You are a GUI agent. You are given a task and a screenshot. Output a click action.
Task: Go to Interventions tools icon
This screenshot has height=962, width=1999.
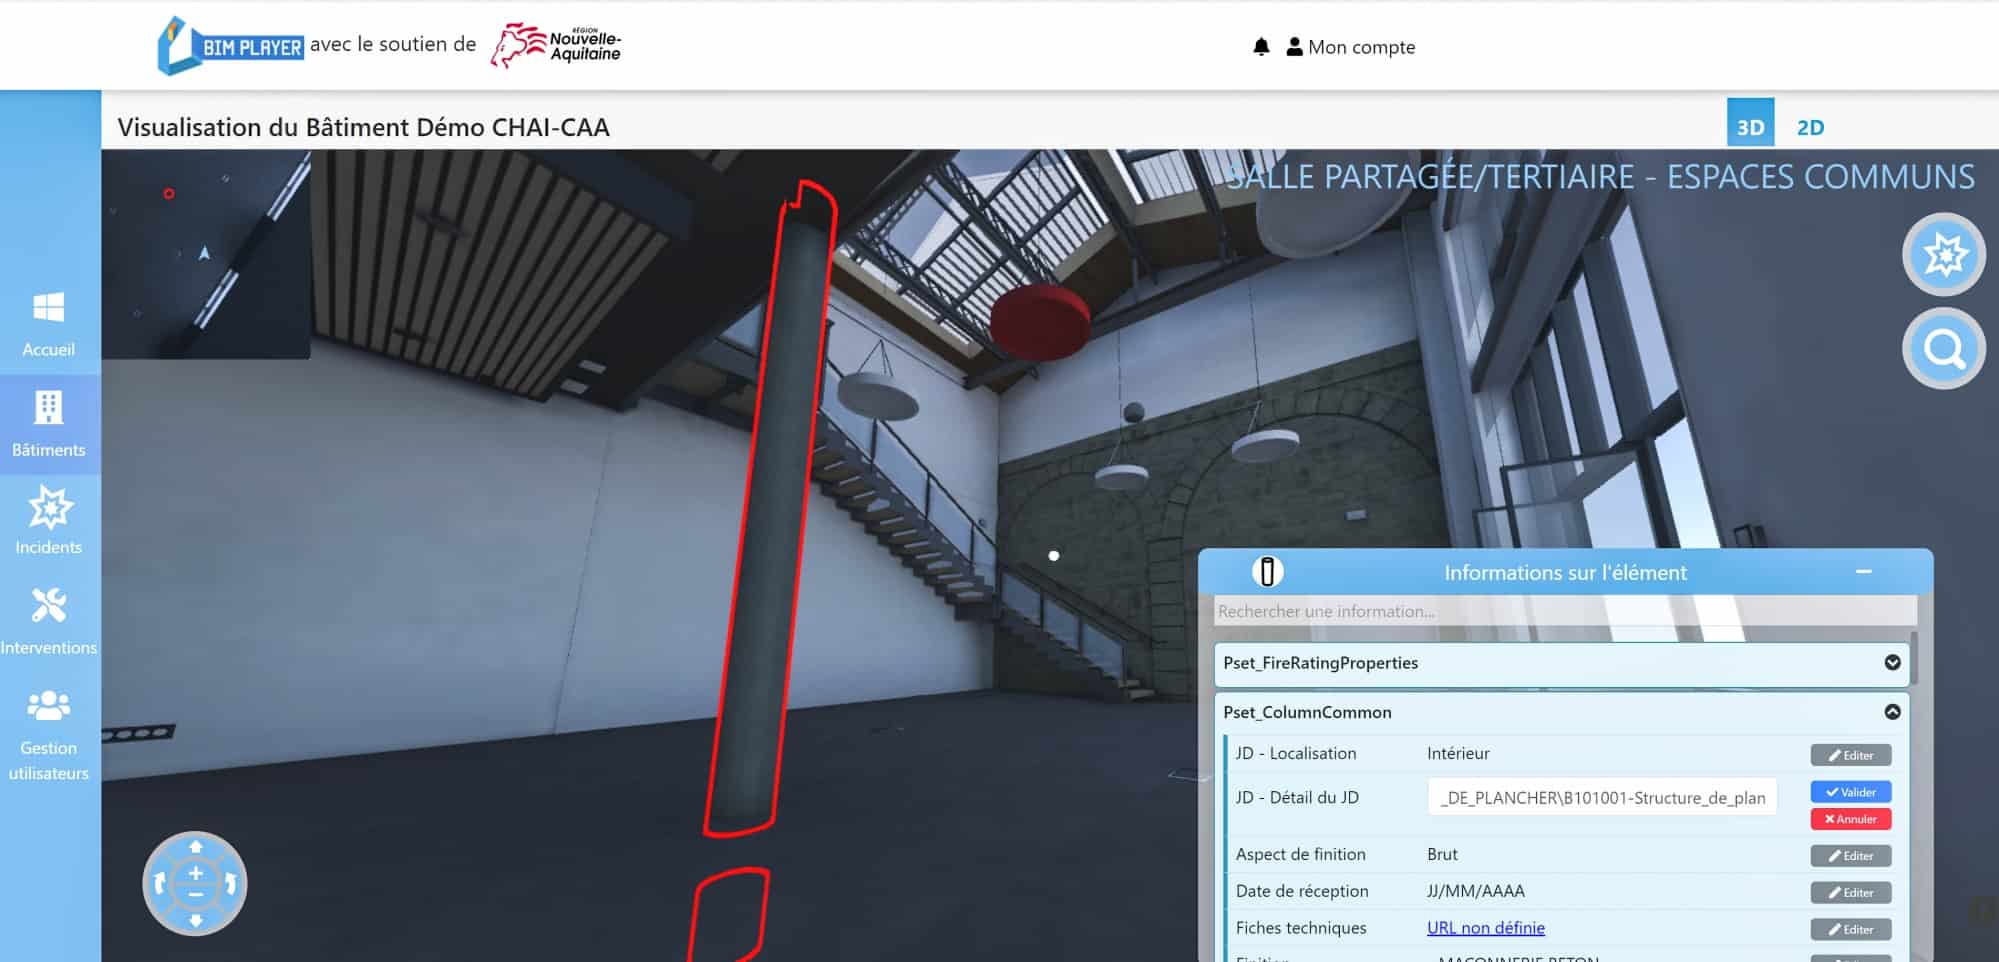[48, 620]
